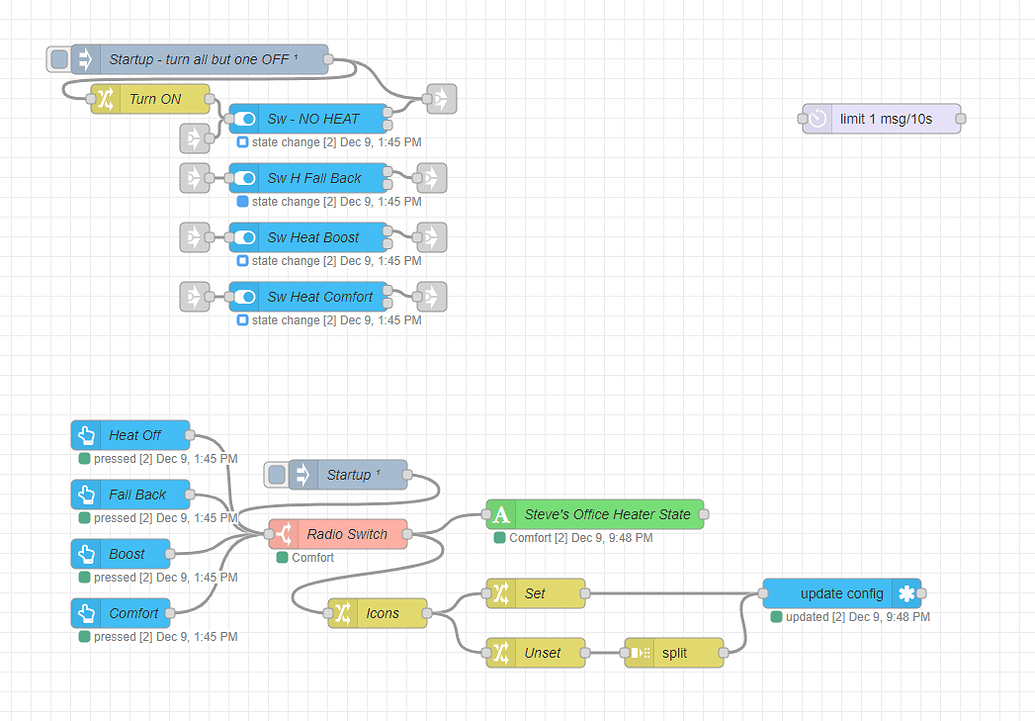Click the change icon on the 'Set' node
Viewport: 1035px width, 721px height.
pos(501,594)
